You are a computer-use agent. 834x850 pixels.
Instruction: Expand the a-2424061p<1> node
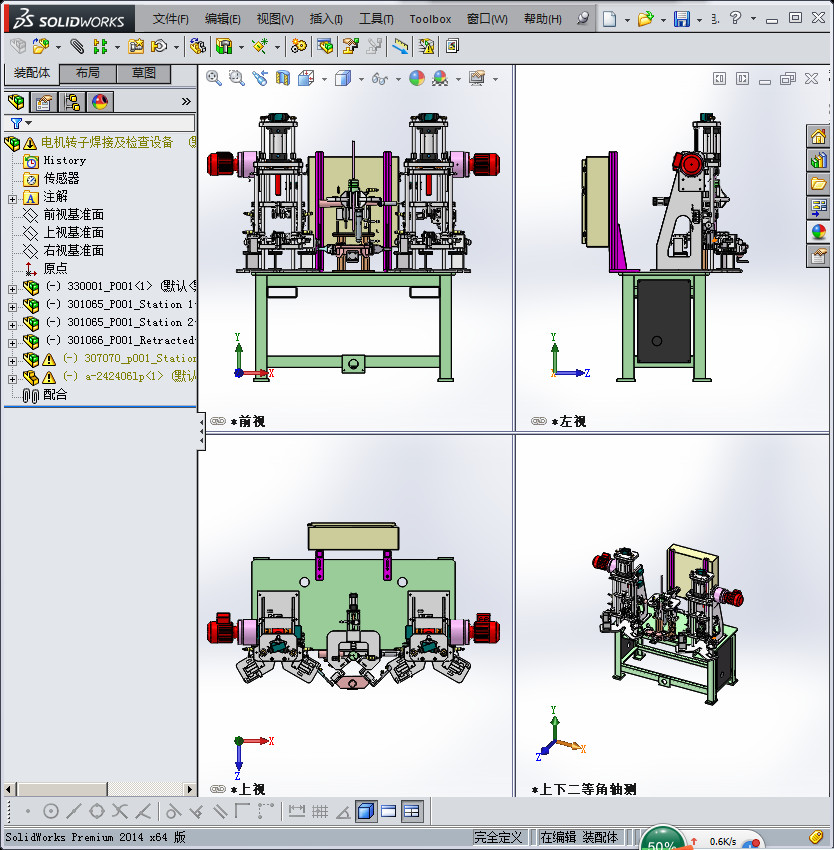tap(12, 379)
